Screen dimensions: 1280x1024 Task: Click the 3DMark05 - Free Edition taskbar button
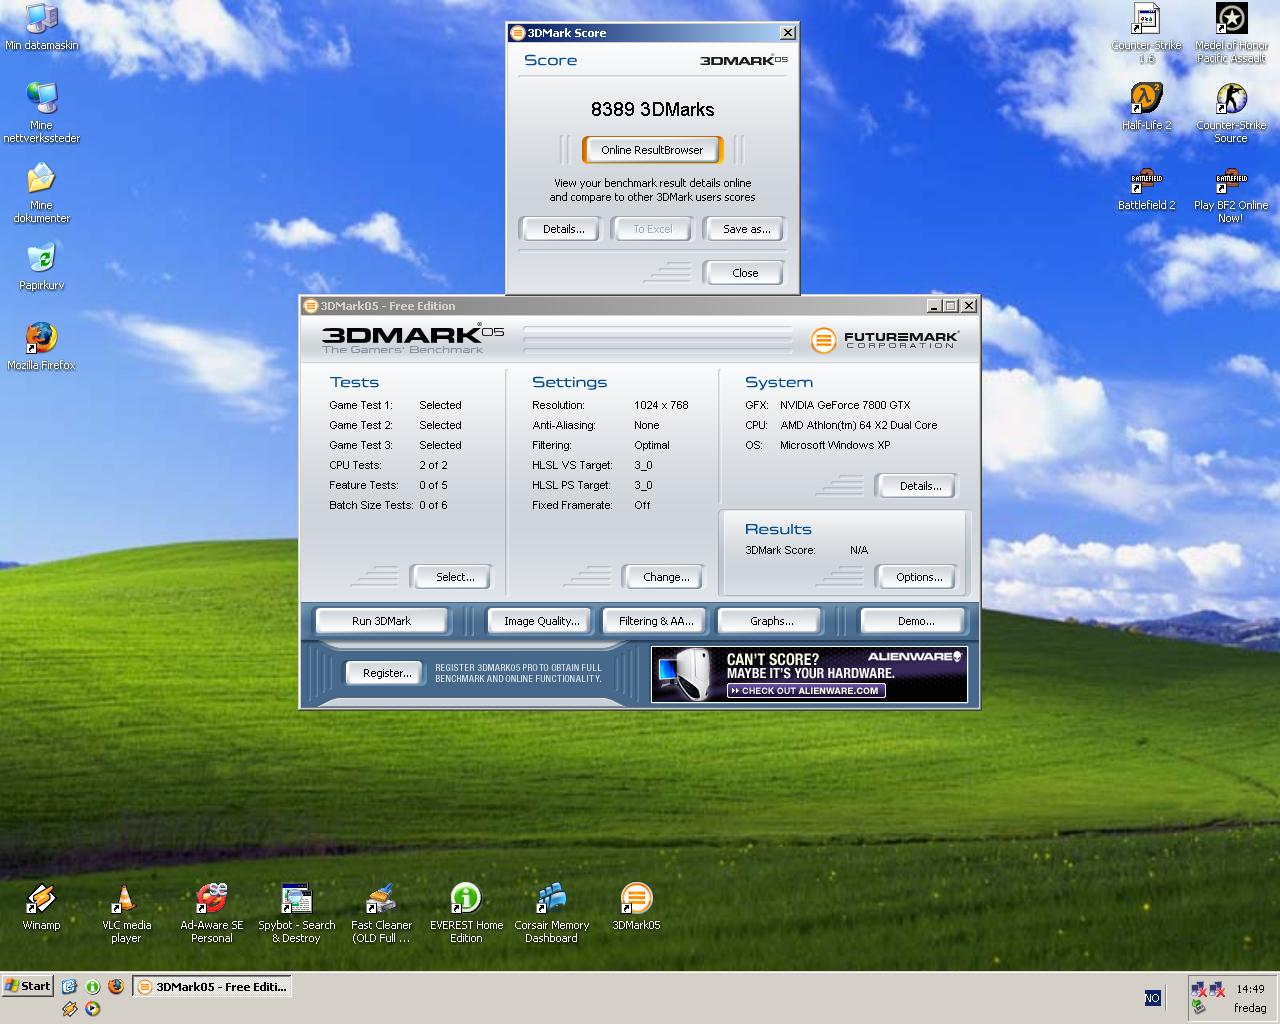point(212,986)
